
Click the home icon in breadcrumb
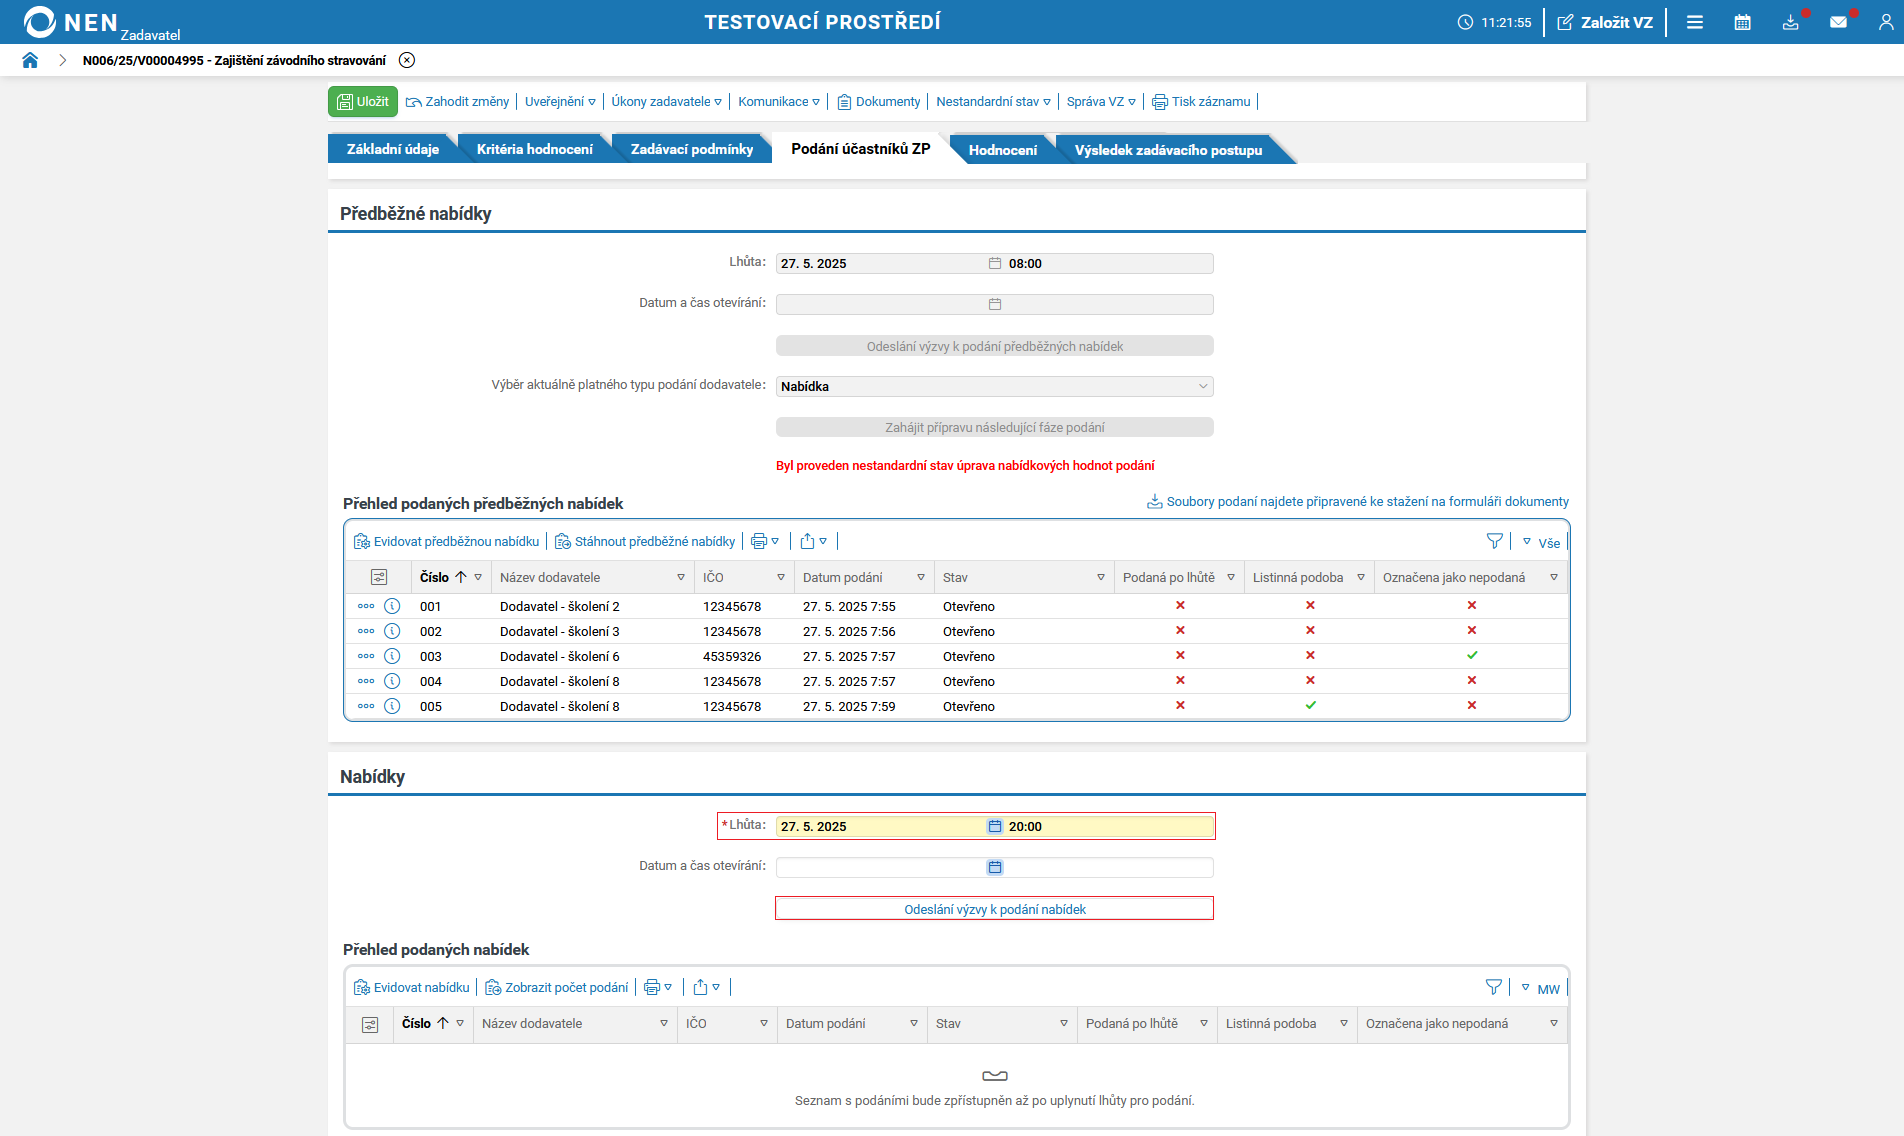[x=30, y=60]
